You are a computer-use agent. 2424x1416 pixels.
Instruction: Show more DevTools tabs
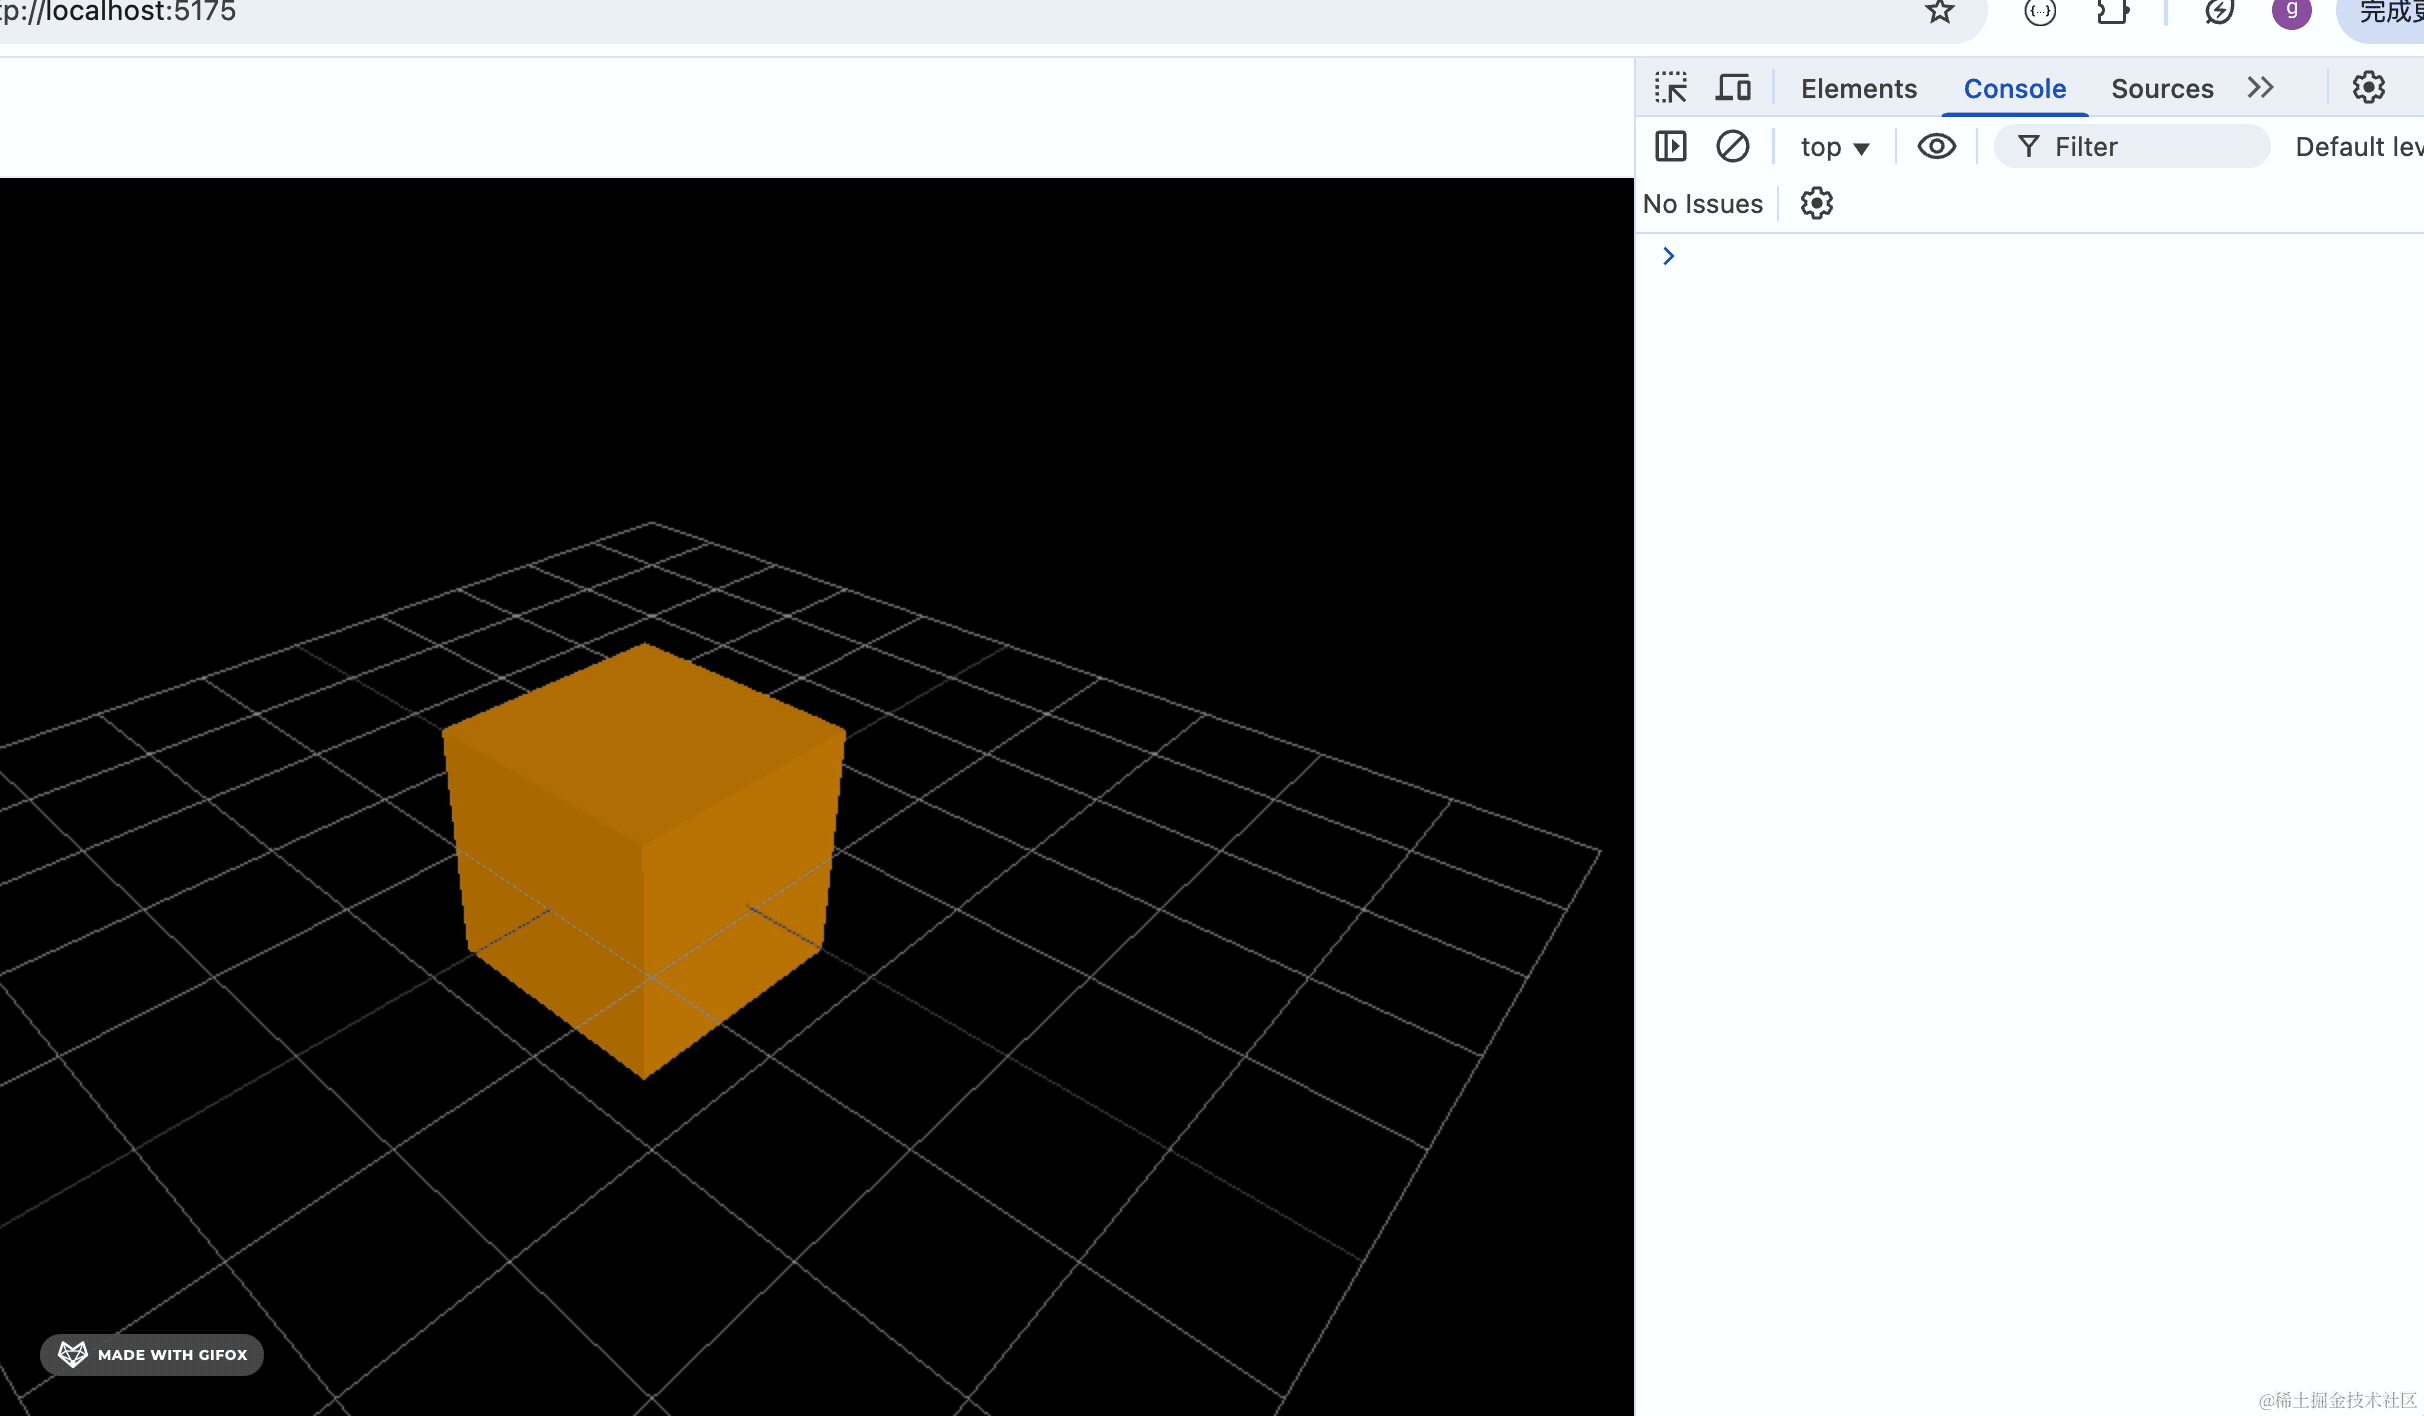click(x=2260, y=88)
